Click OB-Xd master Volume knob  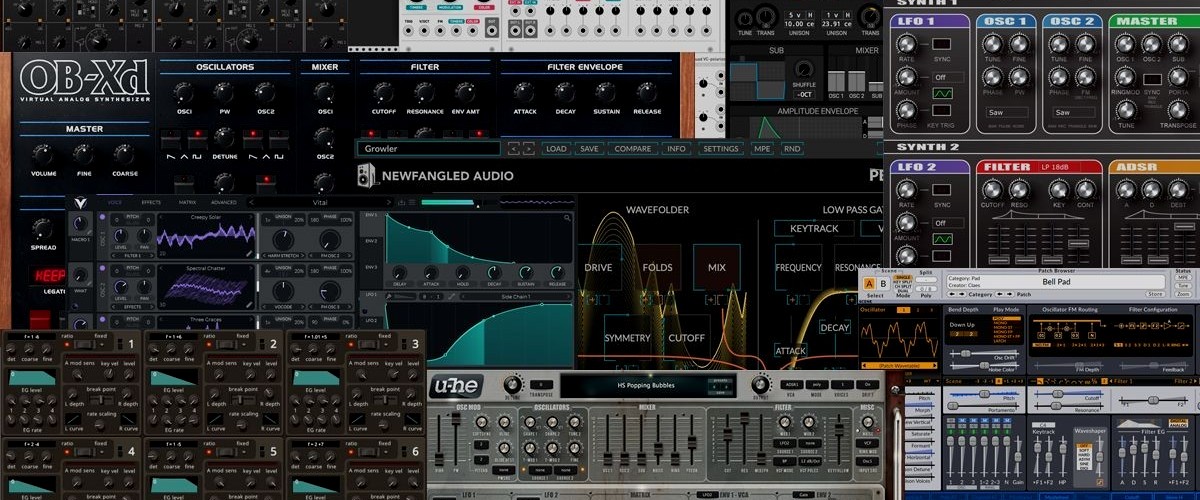point(43,154)
